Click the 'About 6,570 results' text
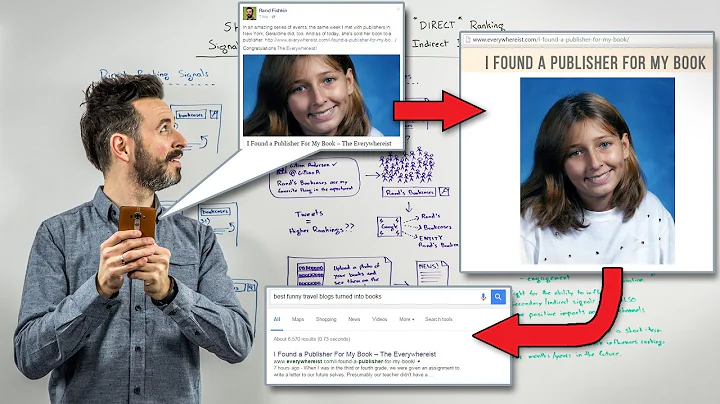 point(312,339)
